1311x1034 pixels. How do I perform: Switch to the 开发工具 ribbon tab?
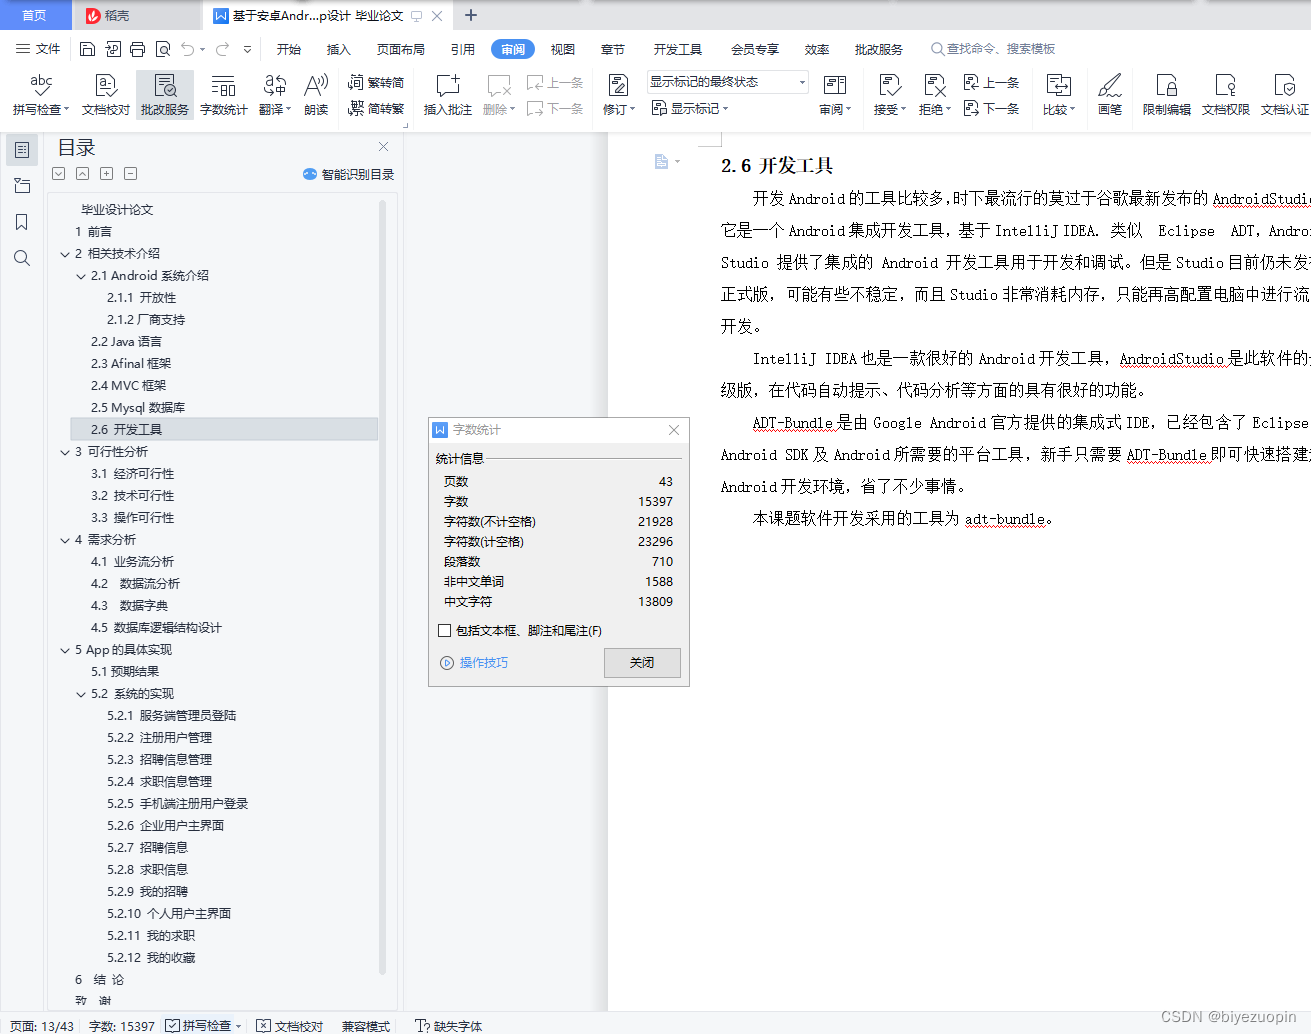click(x=678, y=49)
